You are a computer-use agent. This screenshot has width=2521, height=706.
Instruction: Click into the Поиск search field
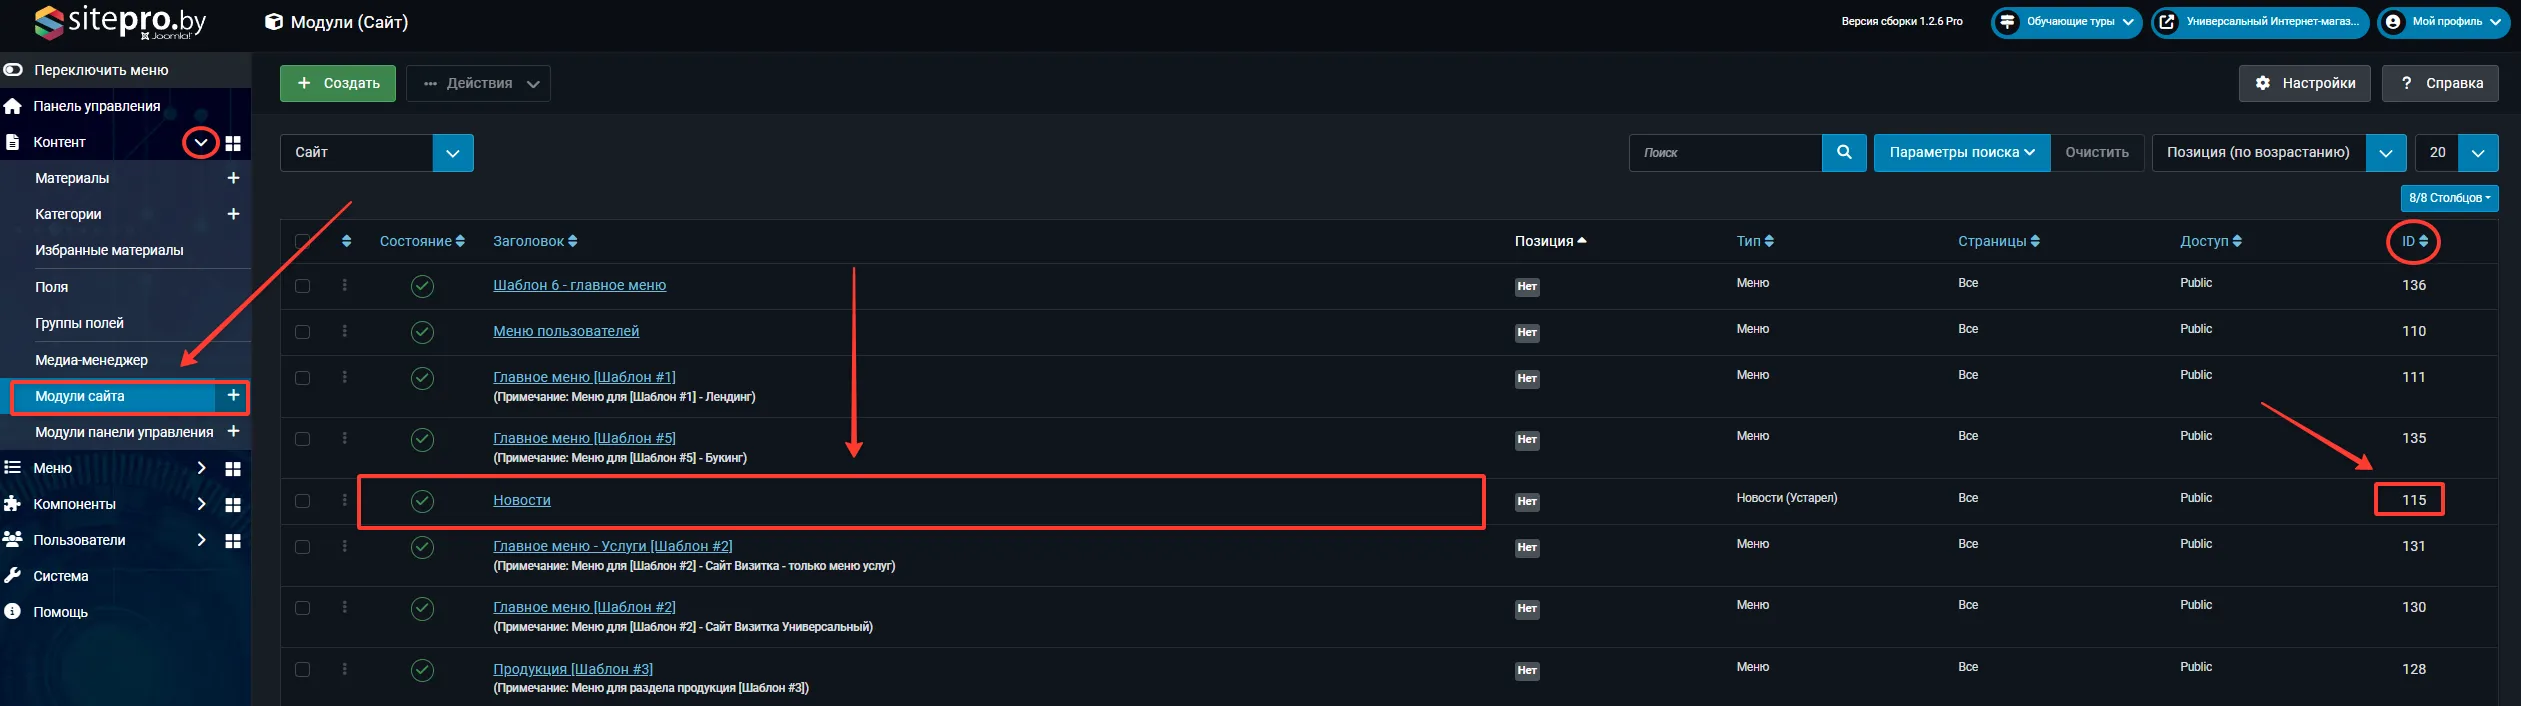(1724, 153)
